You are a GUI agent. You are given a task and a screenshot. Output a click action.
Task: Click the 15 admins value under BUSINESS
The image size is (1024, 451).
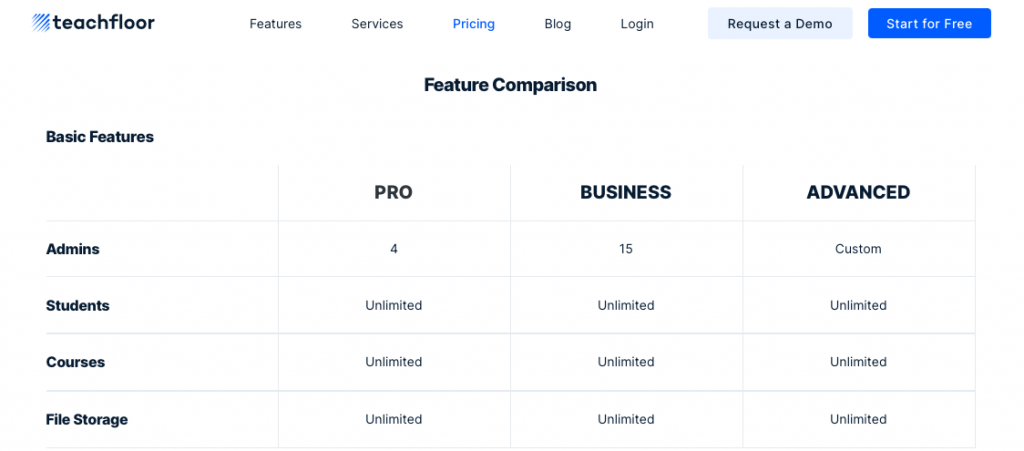(626, 249)
